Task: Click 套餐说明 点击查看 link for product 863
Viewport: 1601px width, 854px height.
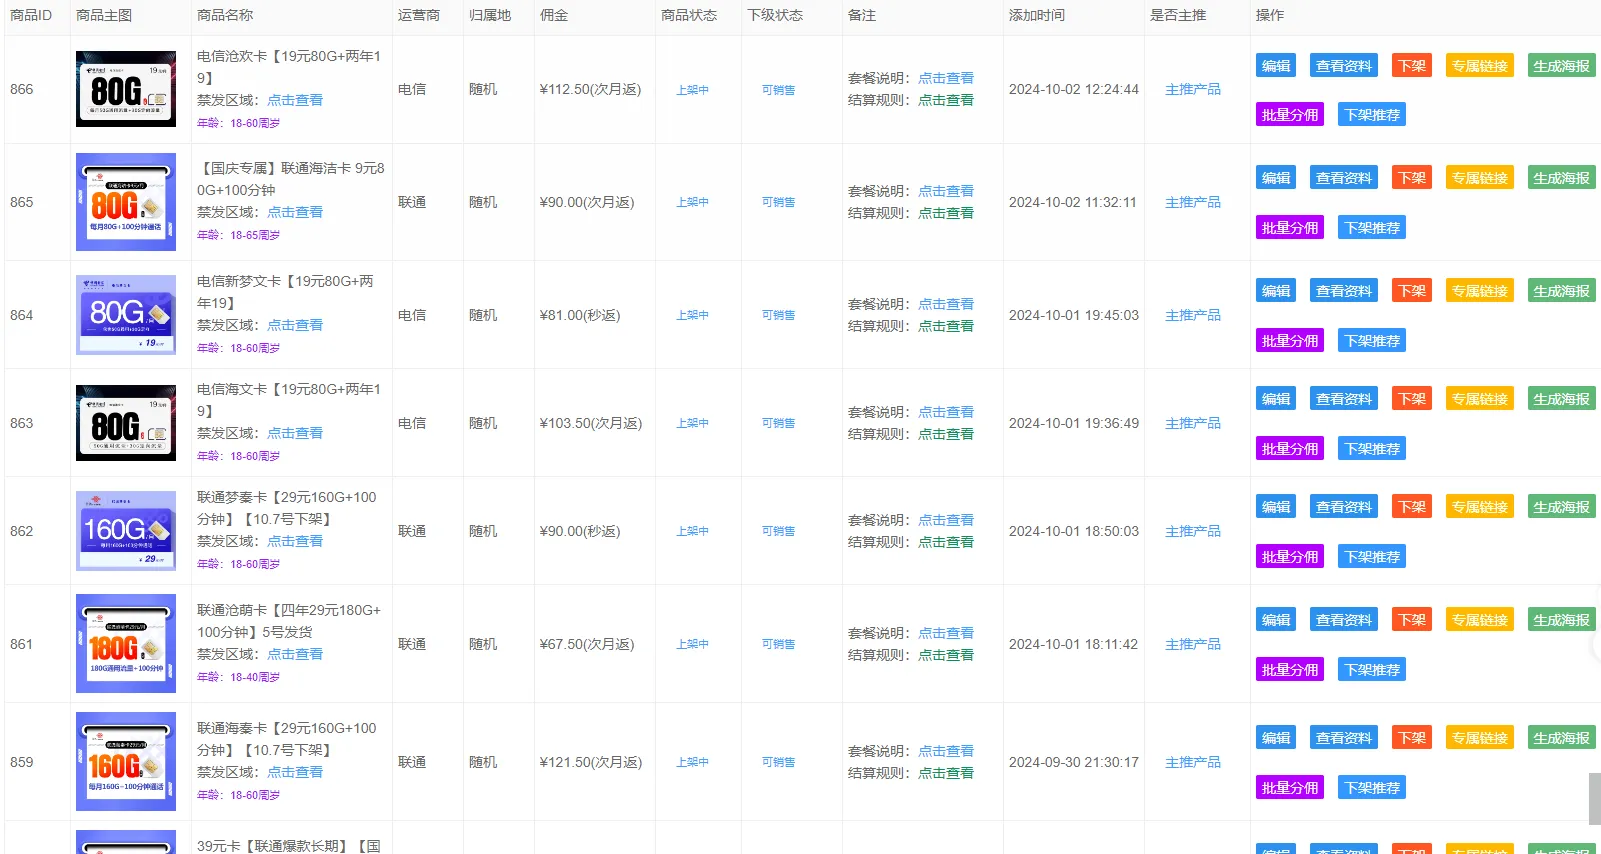Action: (946, 412)
